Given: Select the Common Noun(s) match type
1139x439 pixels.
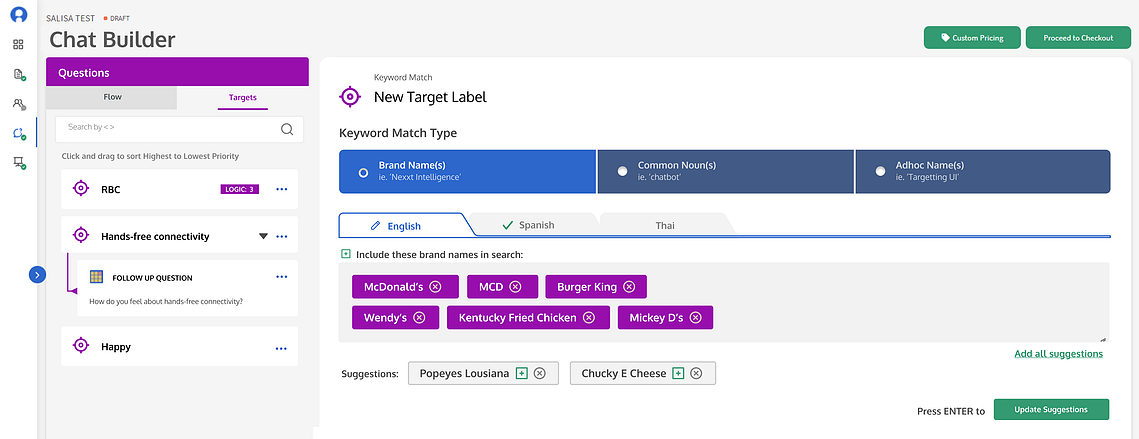Looking at the screenshot, I should 726,172.
